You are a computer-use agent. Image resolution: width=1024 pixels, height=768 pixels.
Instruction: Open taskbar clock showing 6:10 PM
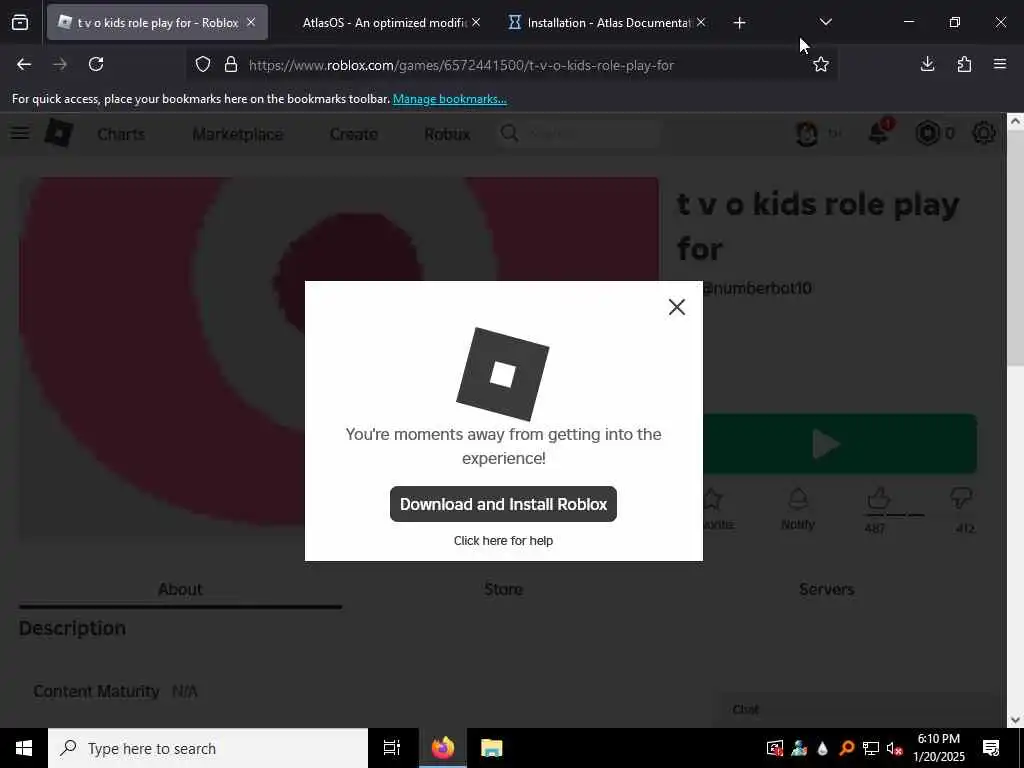click(938, 748)
